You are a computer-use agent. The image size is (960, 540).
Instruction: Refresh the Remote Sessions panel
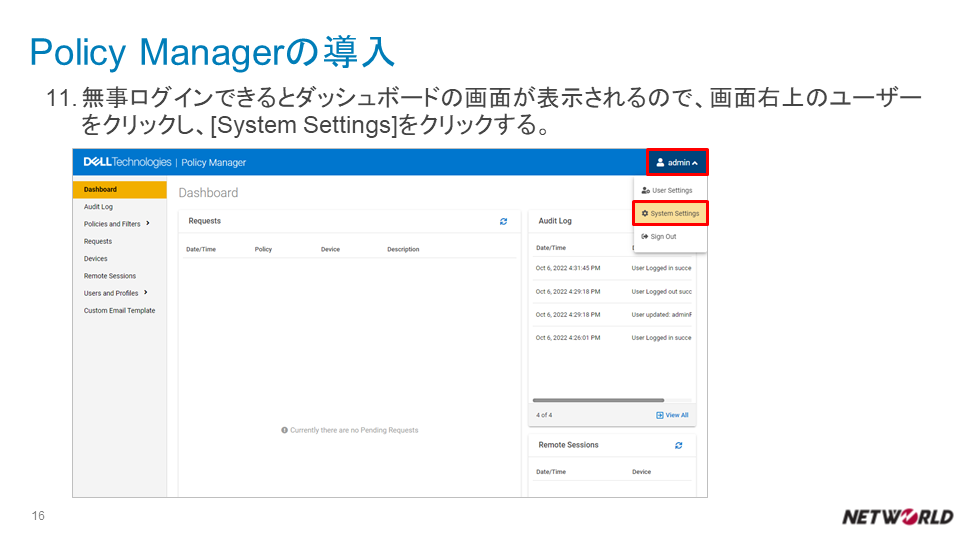click(678, 446)
